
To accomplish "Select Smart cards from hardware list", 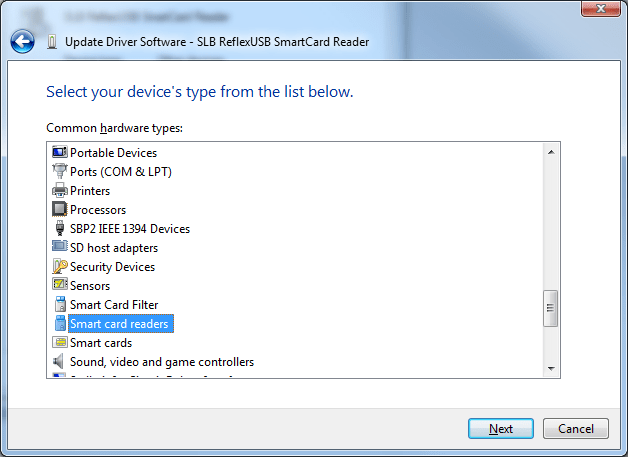I will (x=100, y=343).
